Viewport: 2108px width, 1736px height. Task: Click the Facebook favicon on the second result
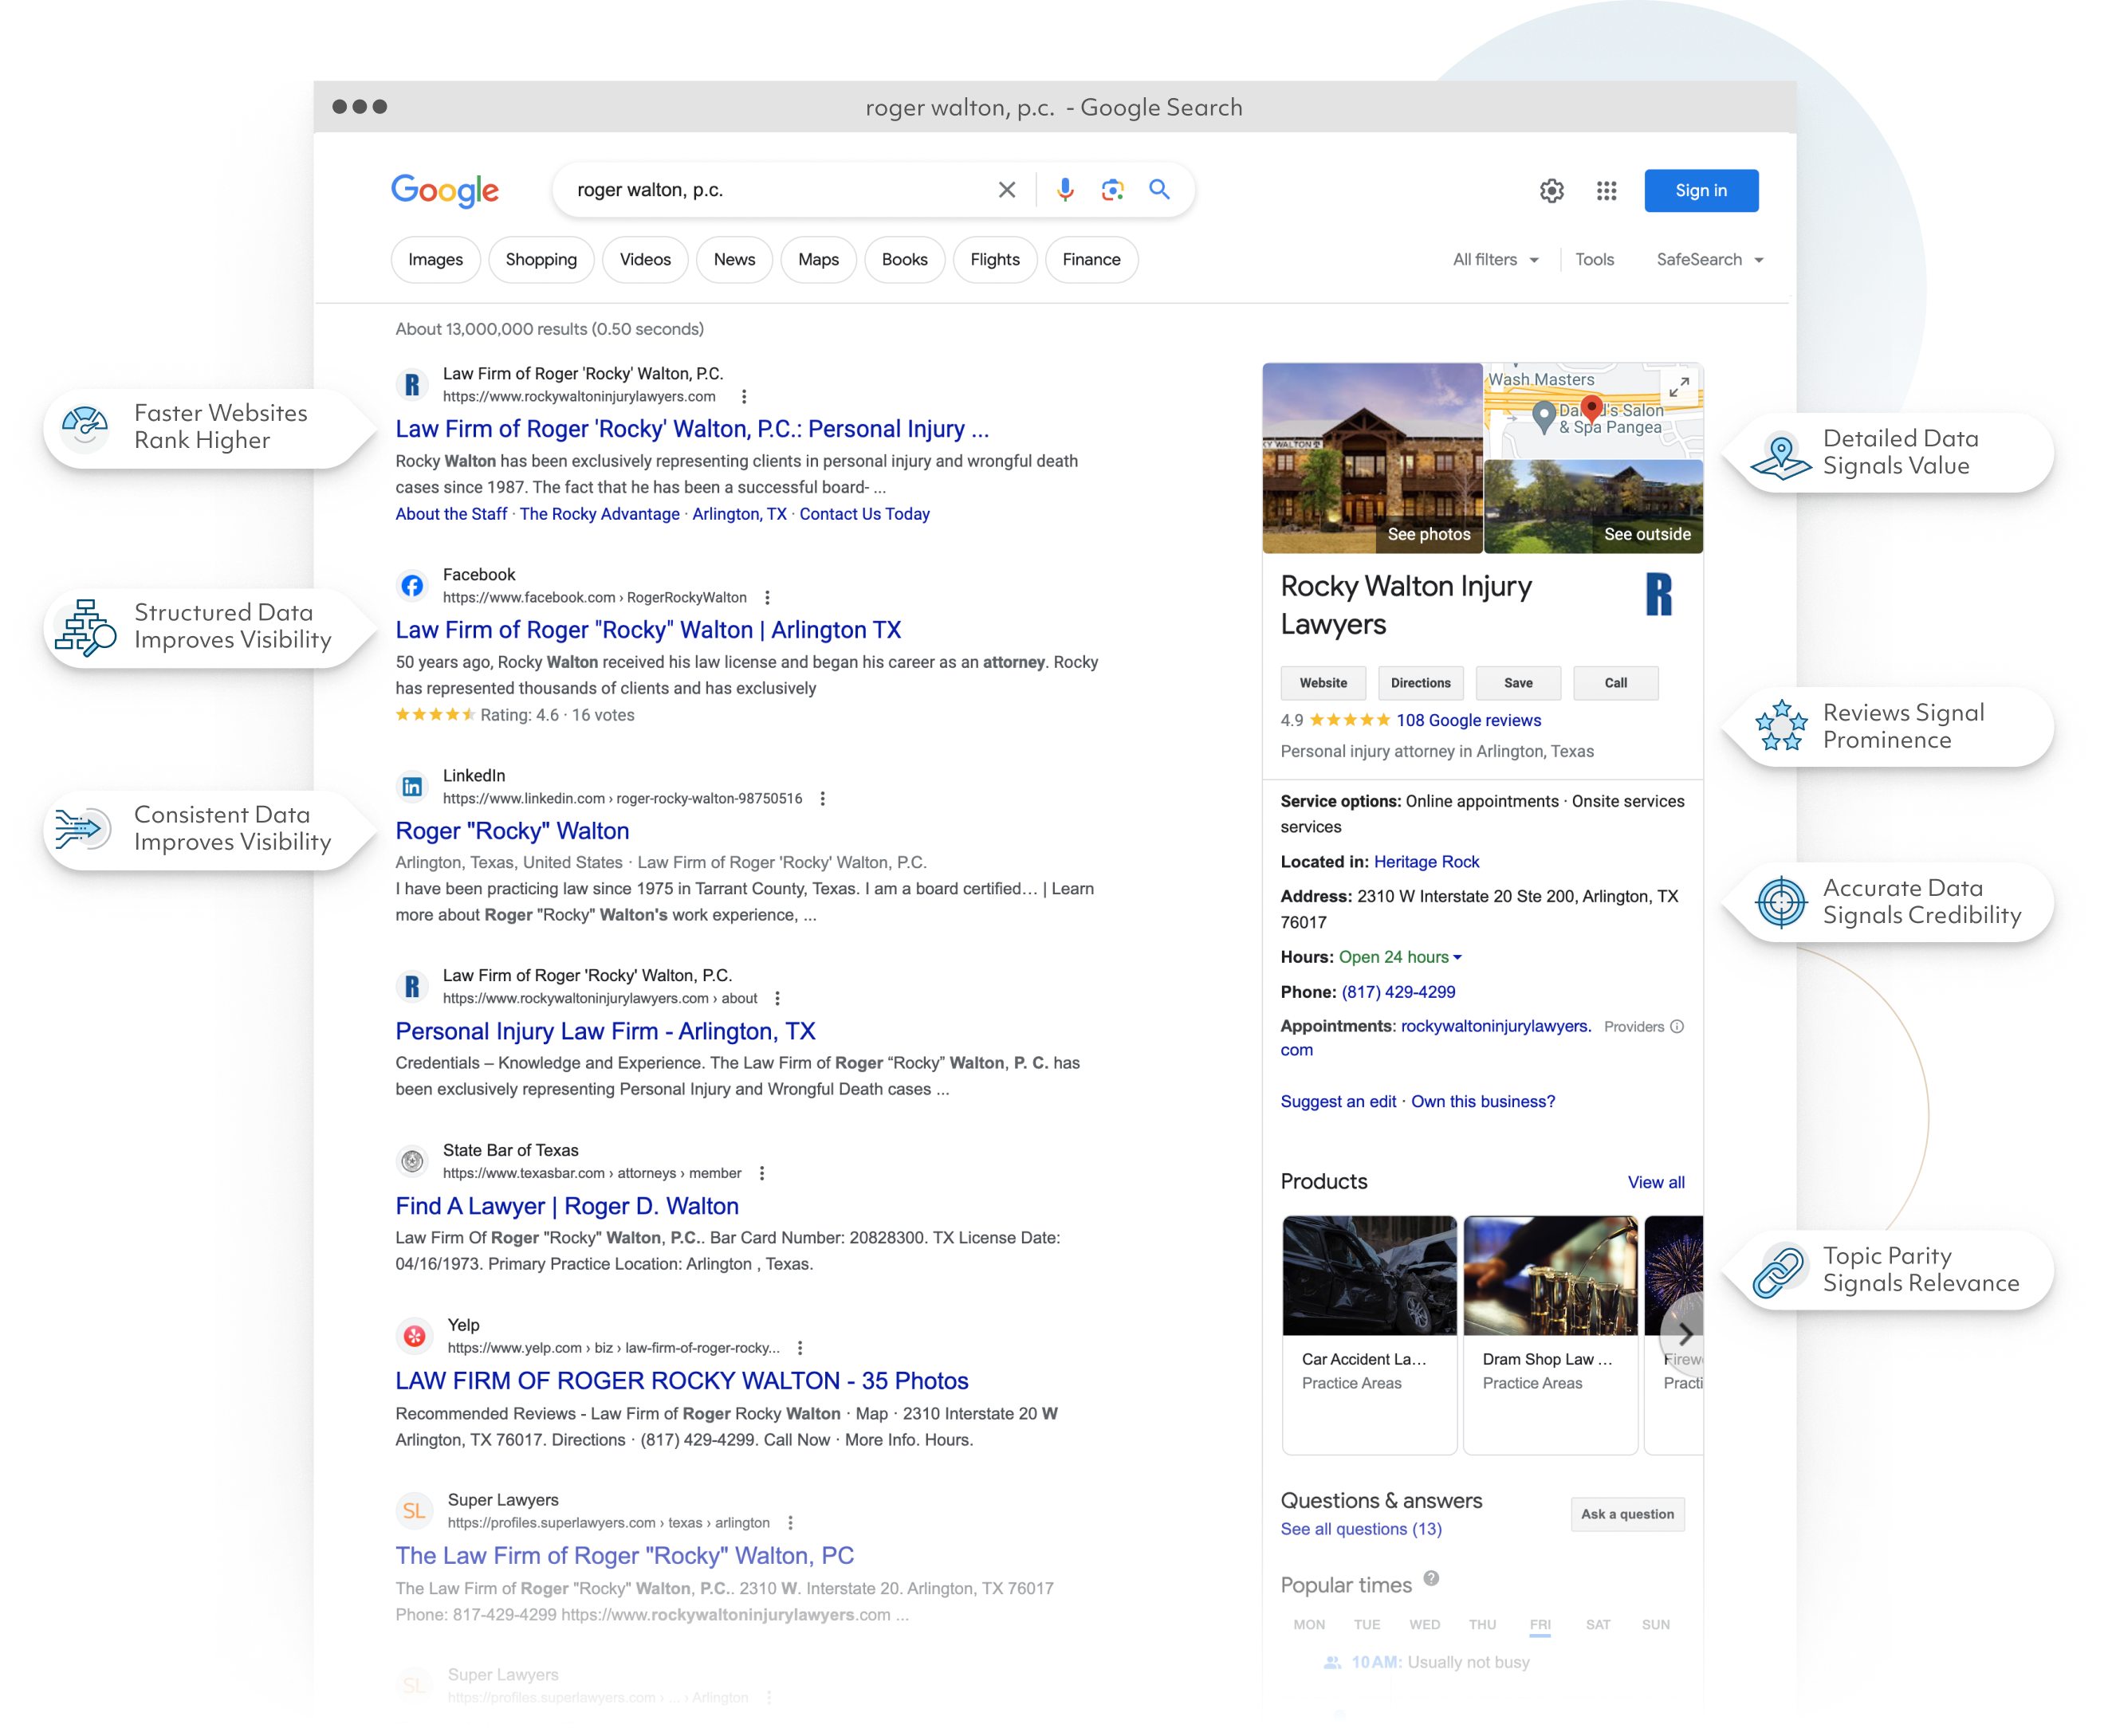[x=413, y=586]
